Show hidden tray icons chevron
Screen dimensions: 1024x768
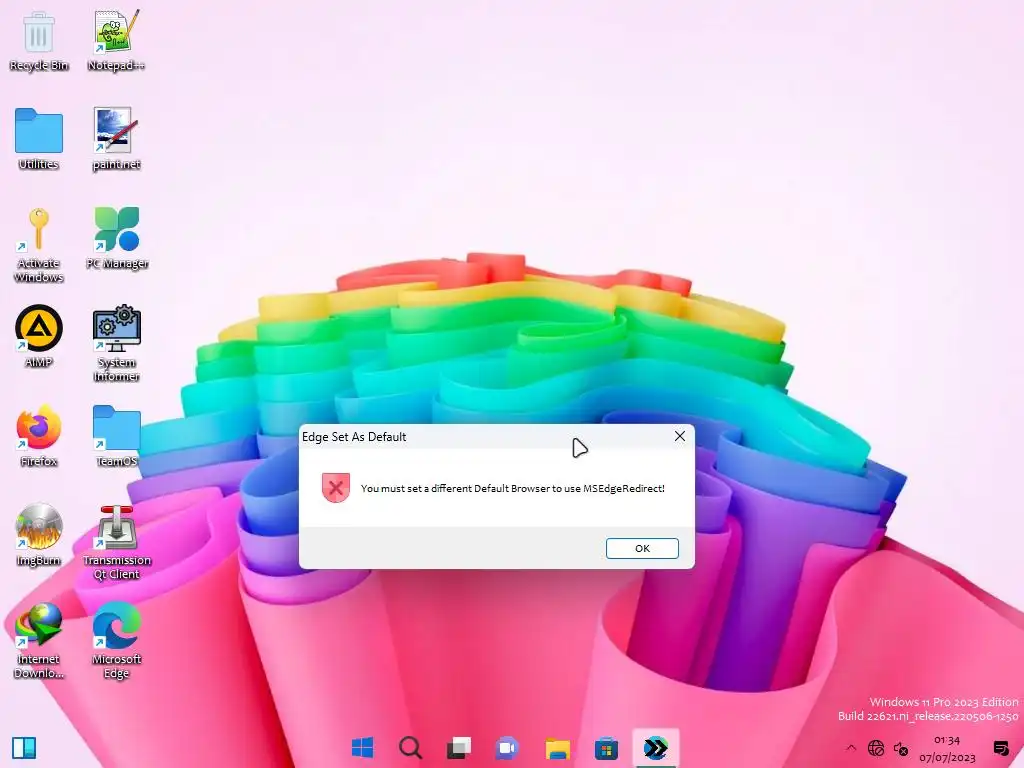tap(851, 748)
